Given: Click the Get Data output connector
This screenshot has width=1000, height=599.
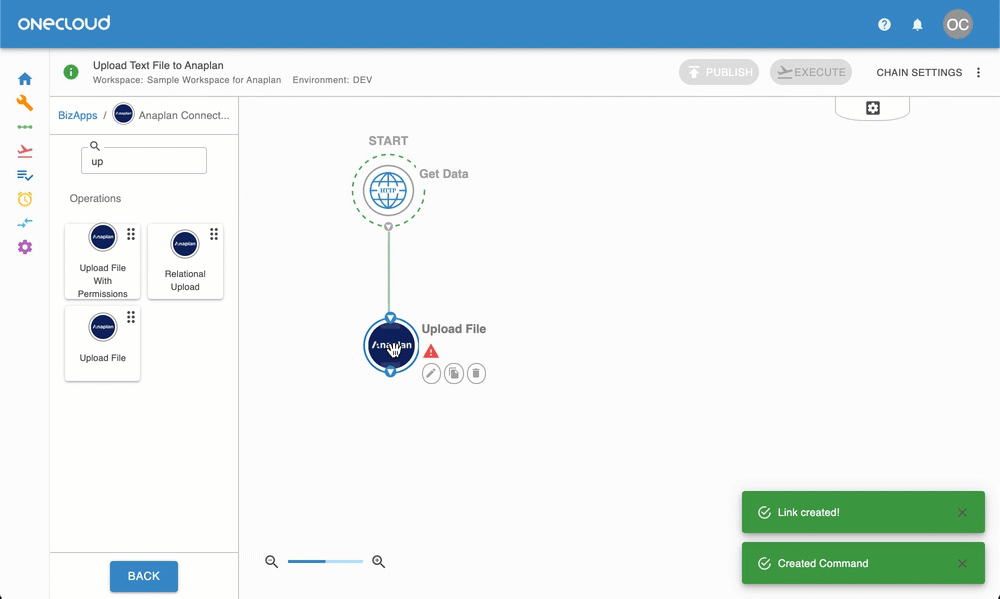Looking at the screenshot, I should (388, 226).
